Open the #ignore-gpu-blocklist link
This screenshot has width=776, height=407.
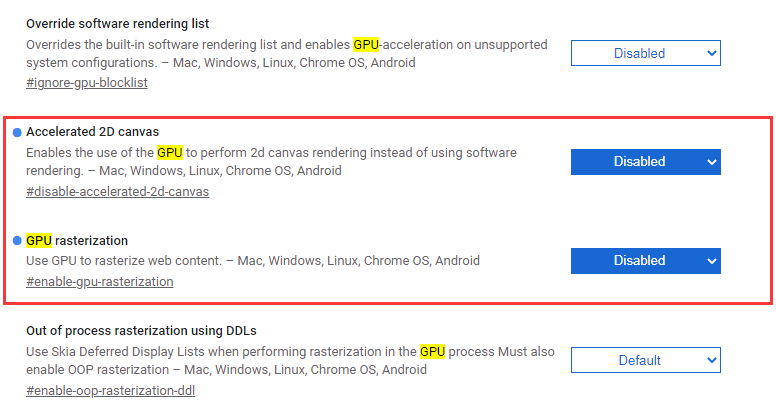87,83
